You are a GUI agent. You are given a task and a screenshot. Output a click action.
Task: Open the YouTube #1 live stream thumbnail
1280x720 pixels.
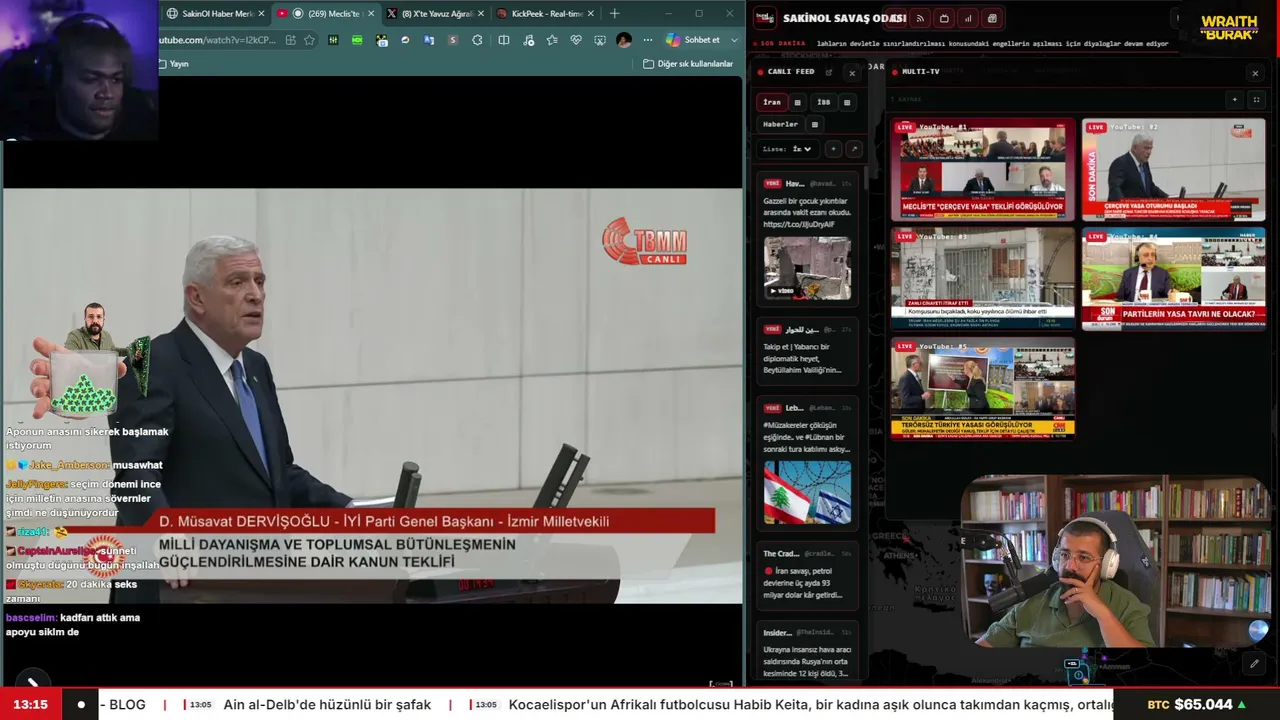click(983, 170)
